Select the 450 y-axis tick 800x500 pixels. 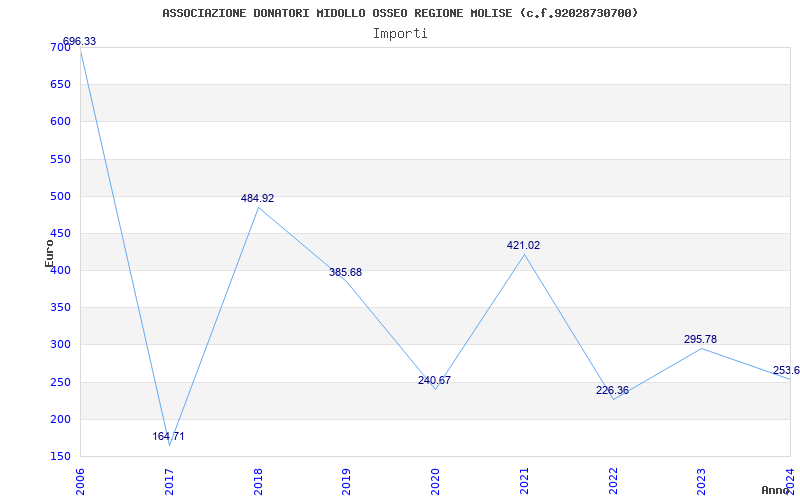pos(60,234)
